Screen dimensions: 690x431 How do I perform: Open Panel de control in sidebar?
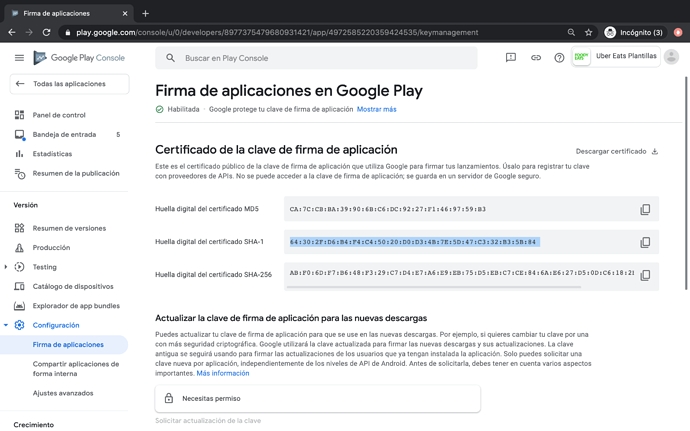pyautogui.click(x=59, y=115)
